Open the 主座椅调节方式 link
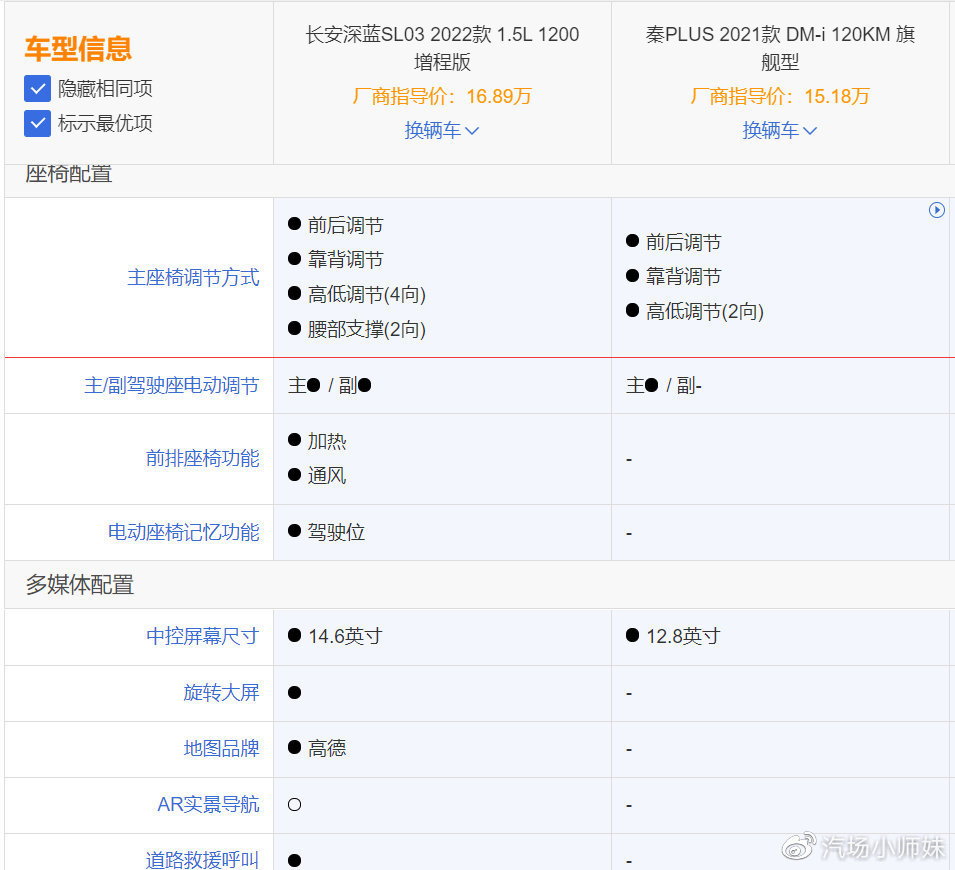 (193, 278)
